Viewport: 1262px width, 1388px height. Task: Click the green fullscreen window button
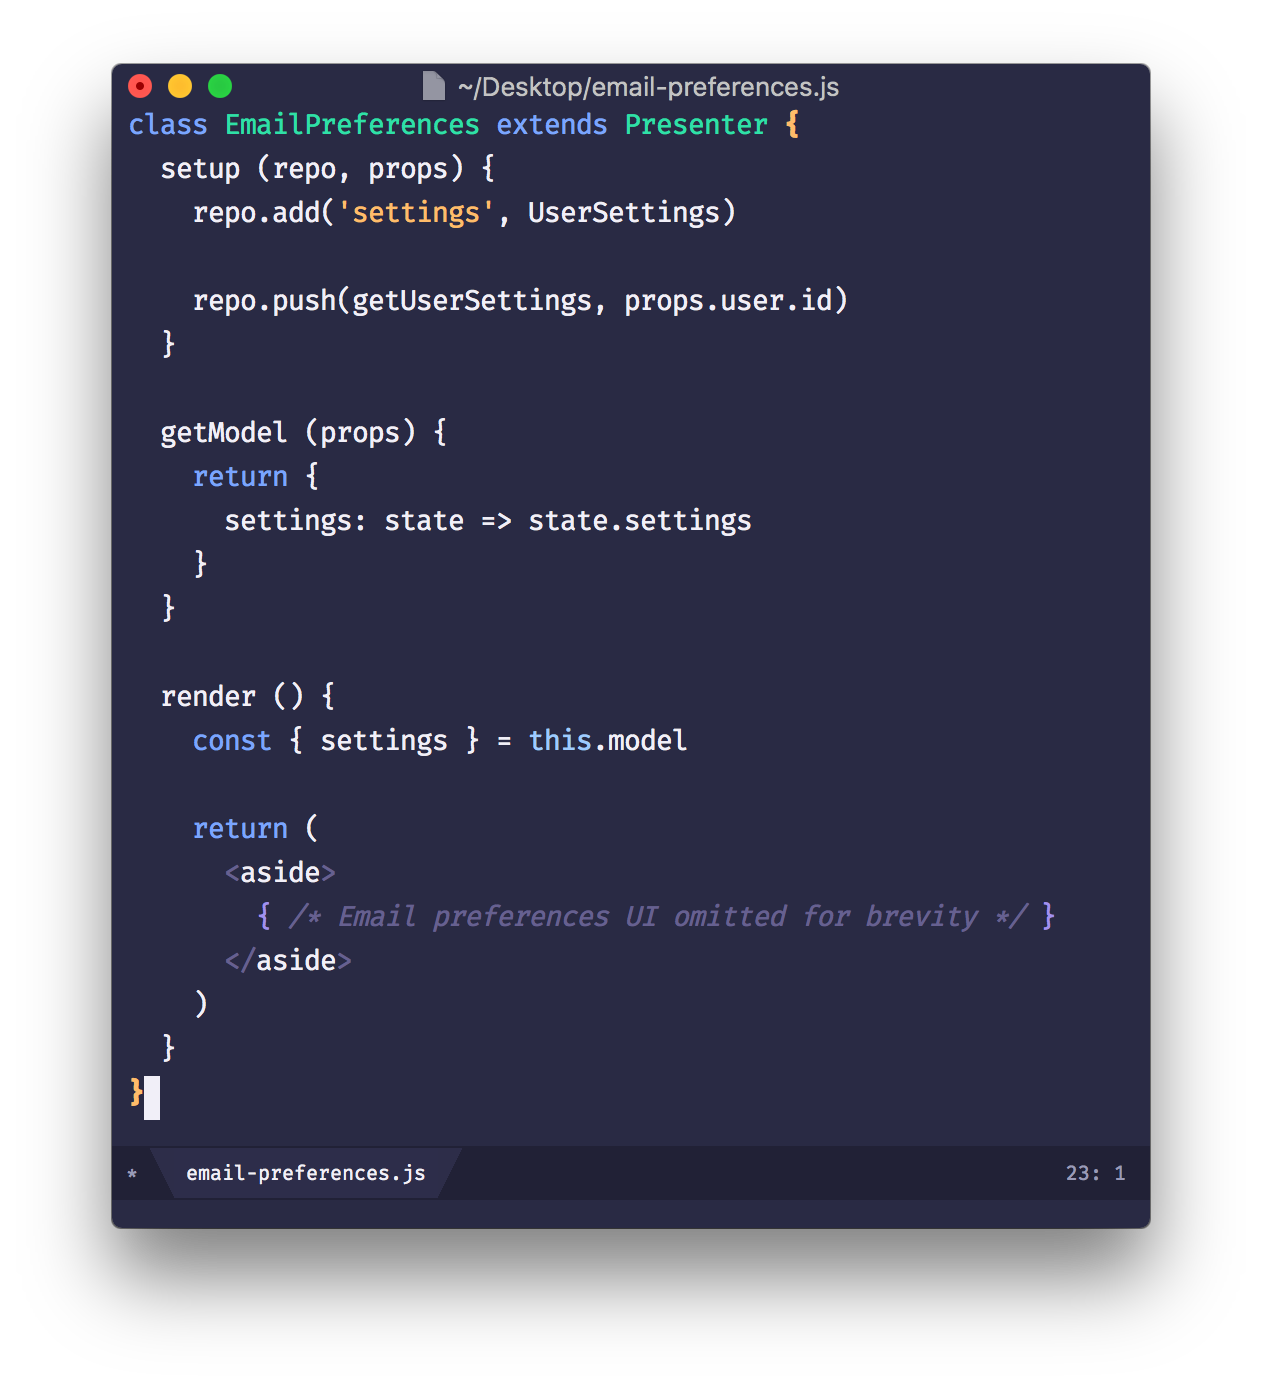point(220,86)
